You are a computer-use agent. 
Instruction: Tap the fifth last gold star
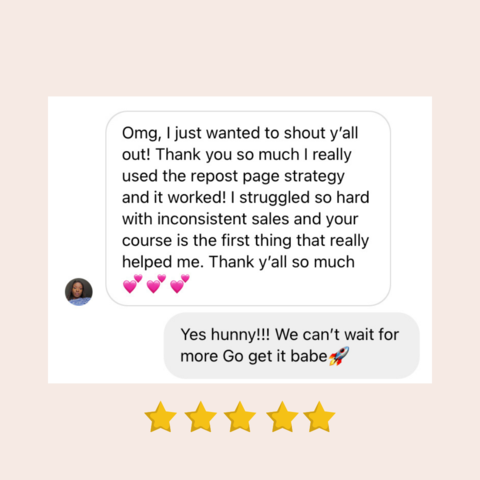319,417
